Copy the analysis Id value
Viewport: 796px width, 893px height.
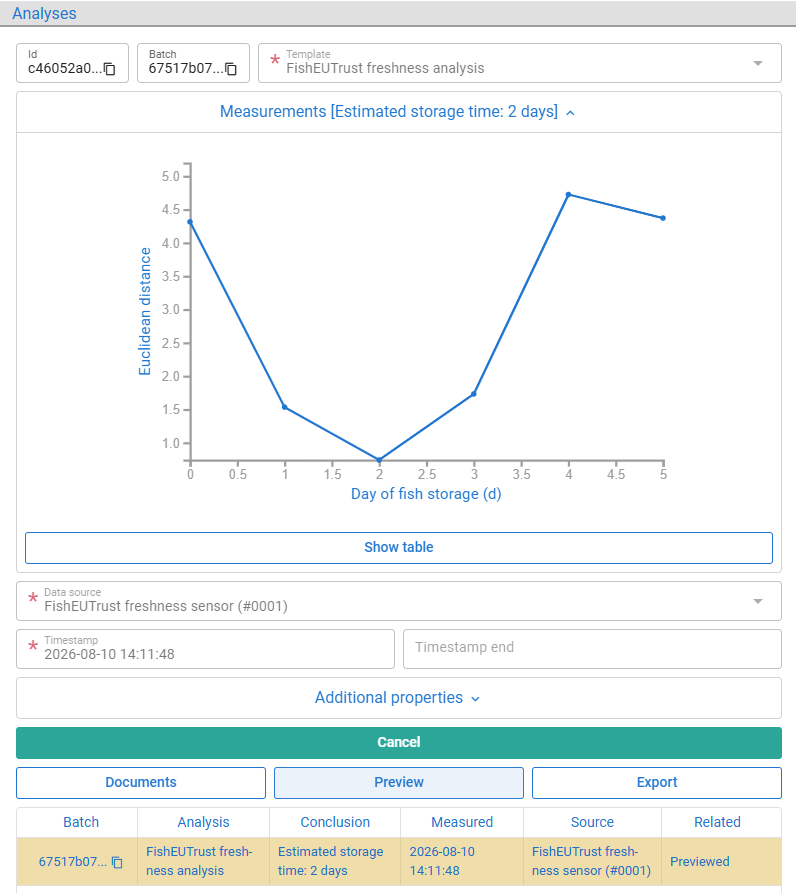pos(110,69)
